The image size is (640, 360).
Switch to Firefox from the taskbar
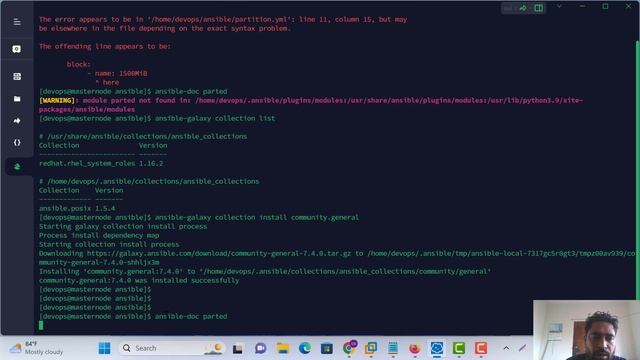coord(415,348)
